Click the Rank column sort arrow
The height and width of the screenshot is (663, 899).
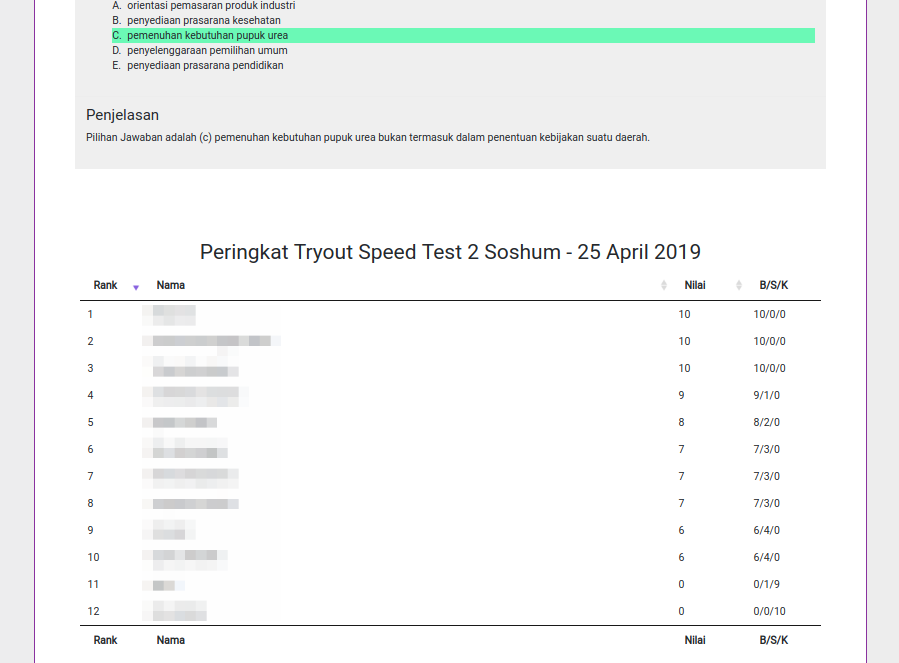136,287
